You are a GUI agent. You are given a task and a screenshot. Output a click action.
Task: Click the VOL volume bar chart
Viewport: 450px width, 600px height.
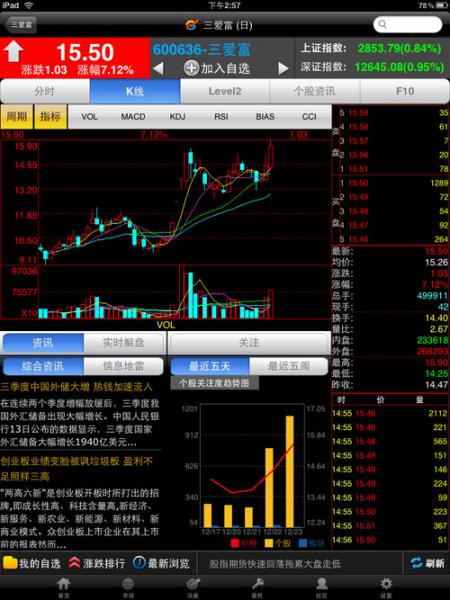[166, 292]
